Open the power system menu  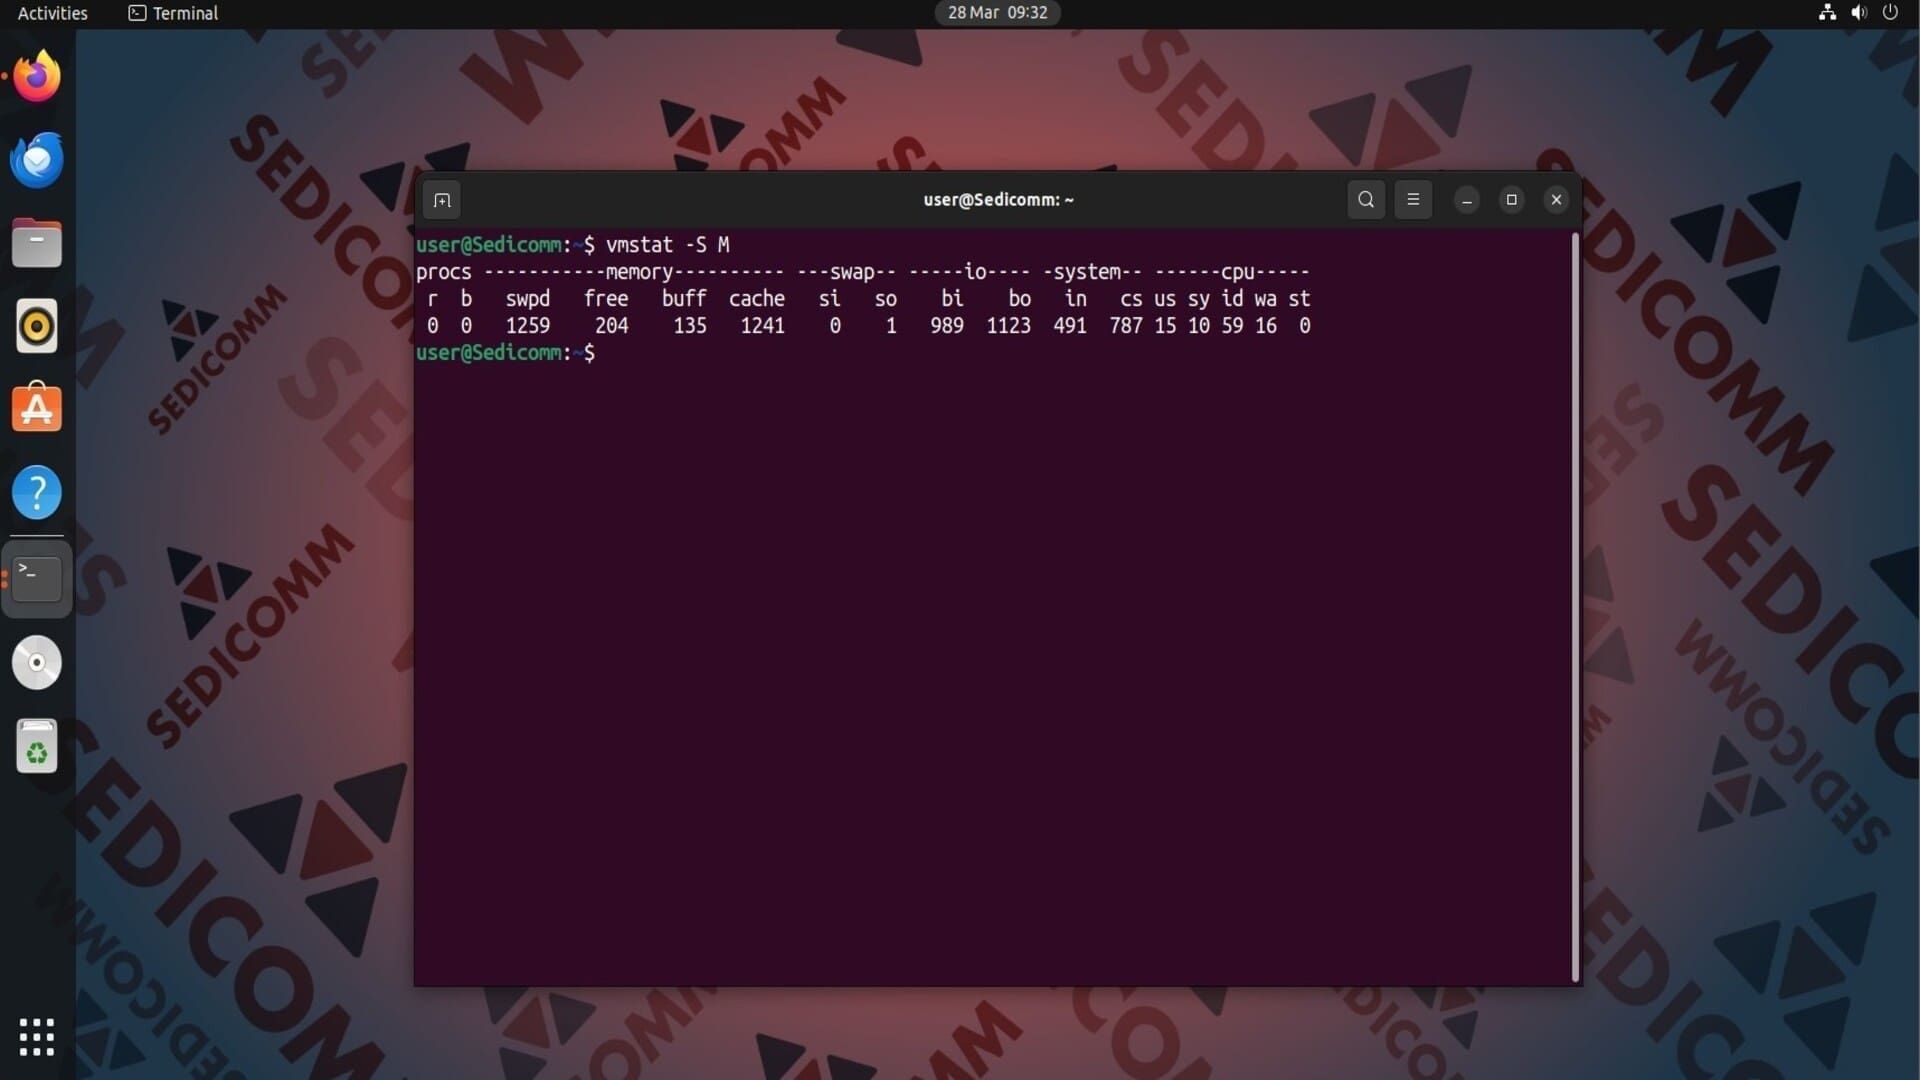coord(1890,13)
